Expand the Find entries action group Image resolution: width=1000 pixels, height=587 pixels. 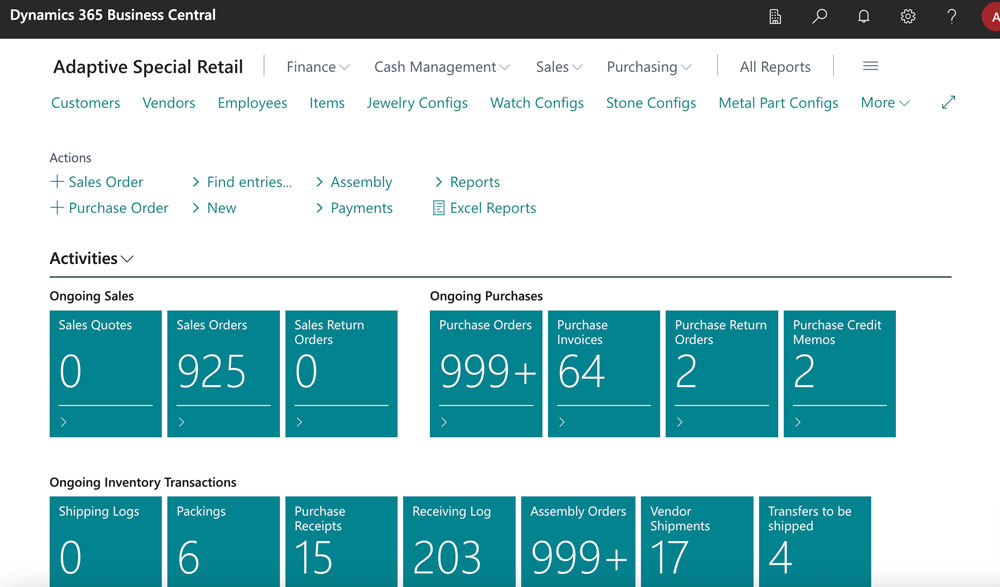[x=241, y=182]
